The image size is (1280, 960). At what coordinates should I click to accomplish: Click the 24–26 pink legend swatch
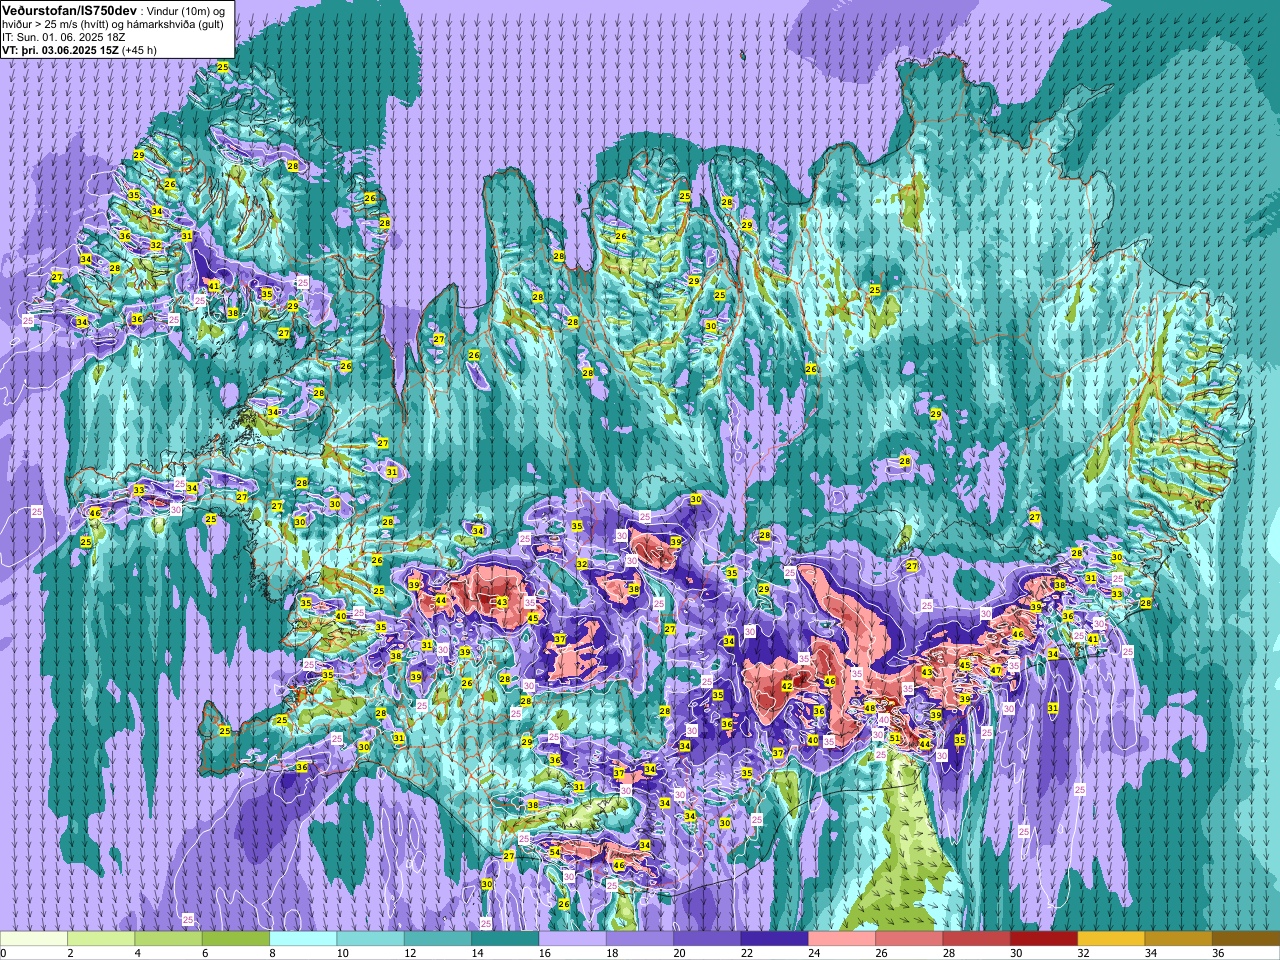point(841,939)
